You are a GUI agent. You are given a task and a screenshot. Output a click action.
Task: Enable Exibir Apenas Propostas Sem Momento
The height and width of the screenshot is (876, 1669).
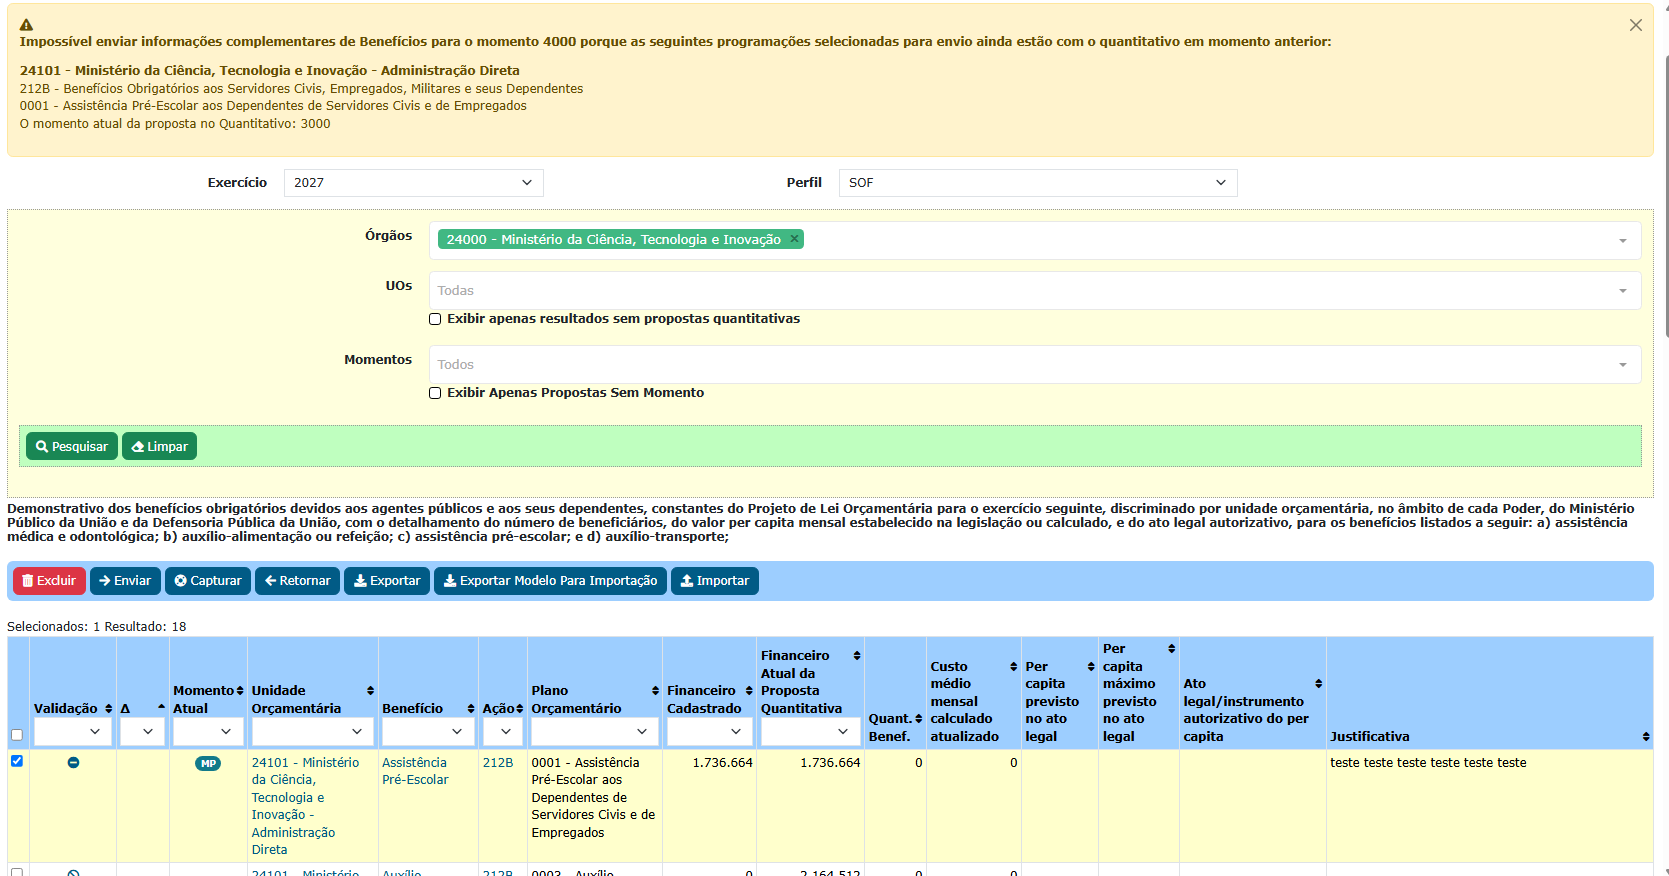[435, 393]
